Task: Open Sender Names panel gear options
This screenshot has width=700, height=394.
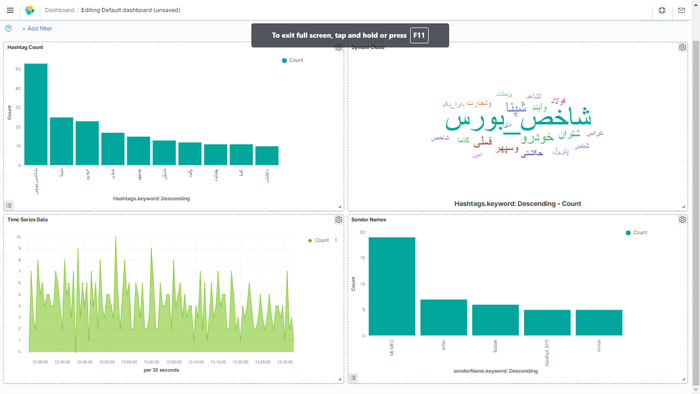Action: (682, 220)
